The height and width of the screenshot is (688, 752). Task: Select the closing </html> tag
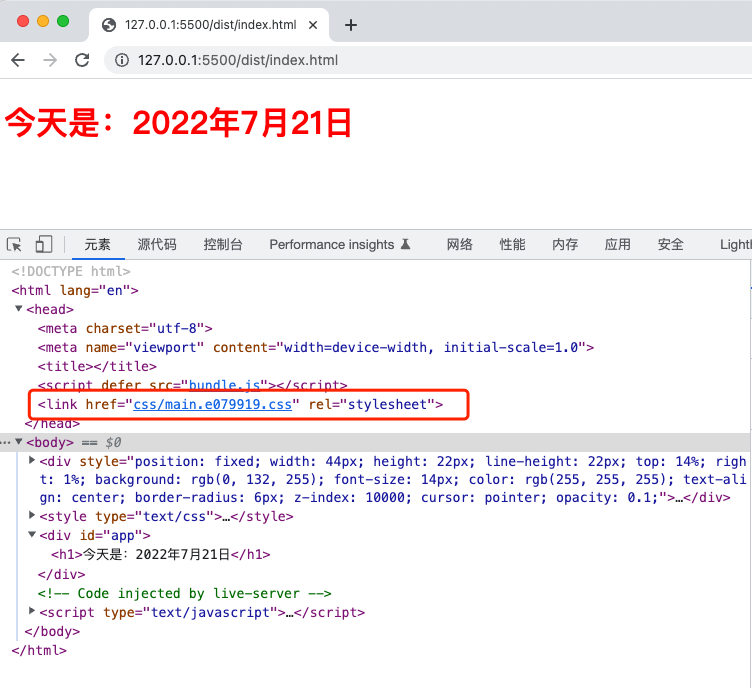[x=39, y=650]
